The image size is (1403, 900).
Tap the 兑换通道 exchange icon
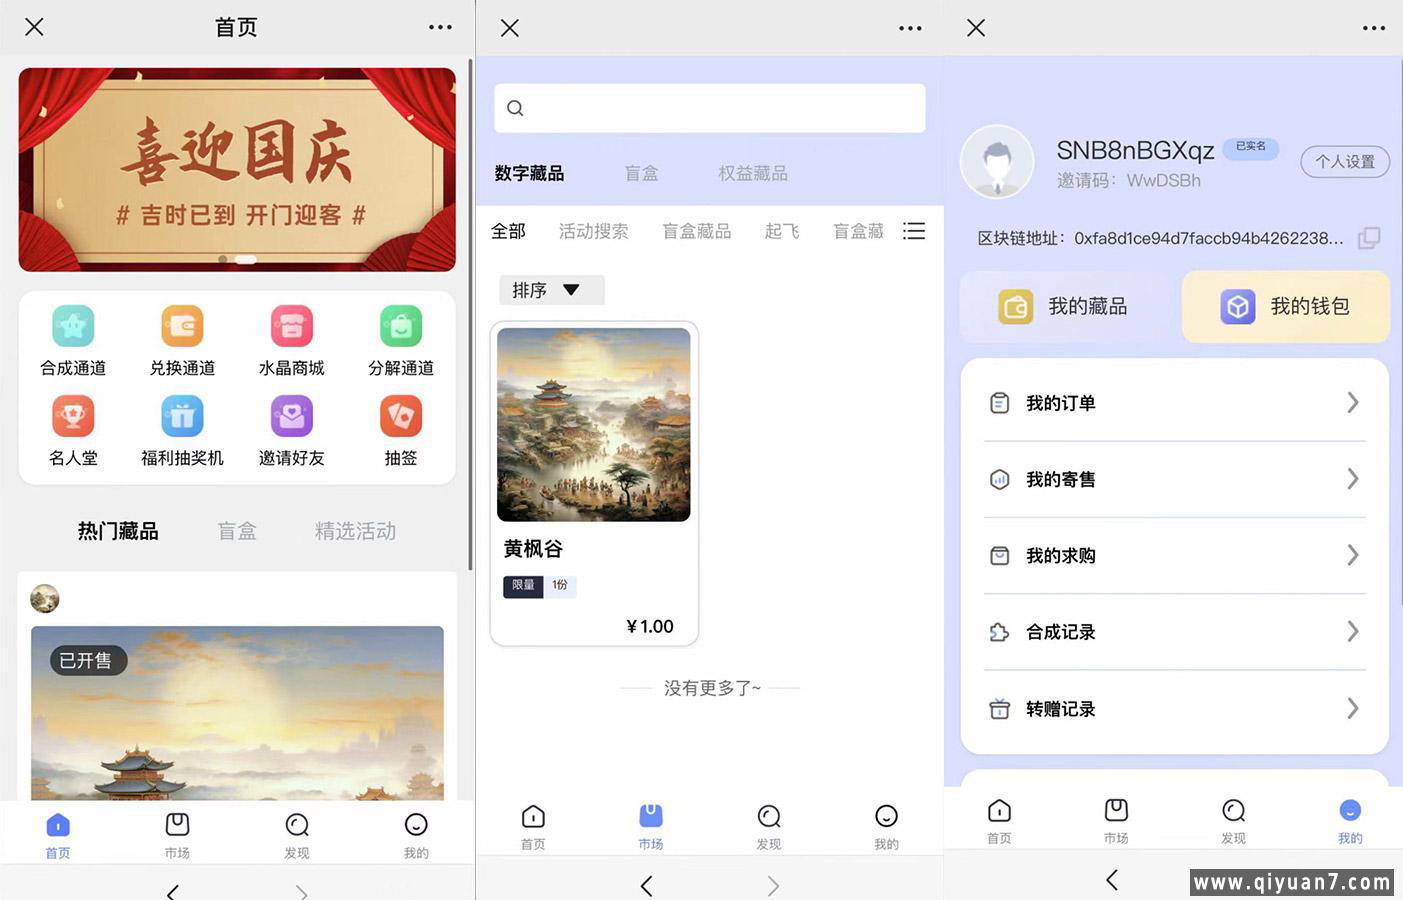[x=182, y=327]
